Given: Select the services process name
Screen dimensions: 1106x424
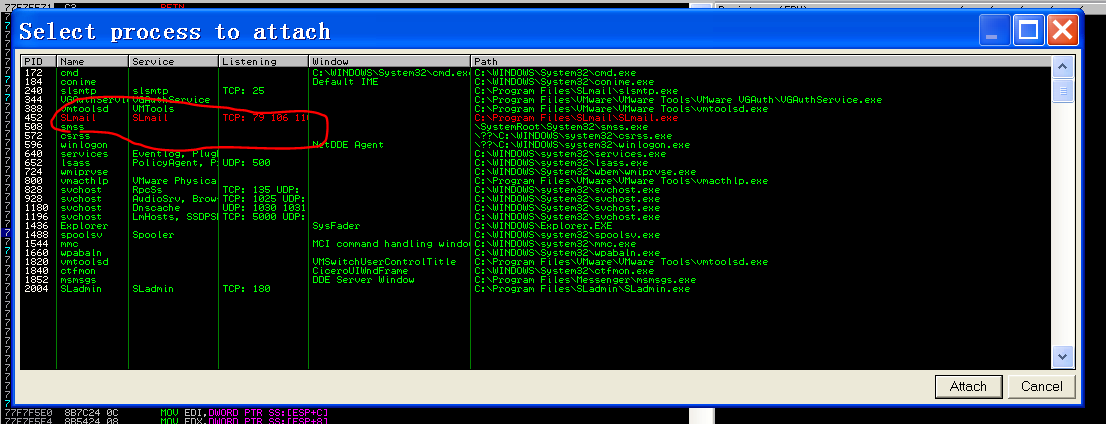Looking at the screenshot, I should point(84,154).
